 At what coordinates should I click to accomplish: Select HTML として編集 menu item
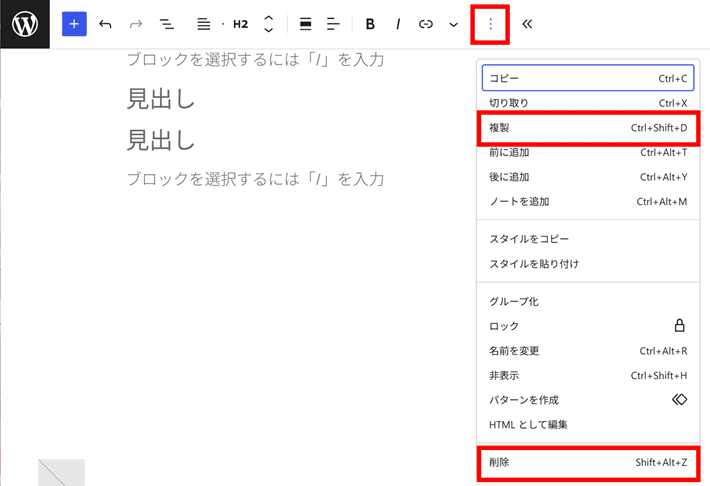point(588,425)
